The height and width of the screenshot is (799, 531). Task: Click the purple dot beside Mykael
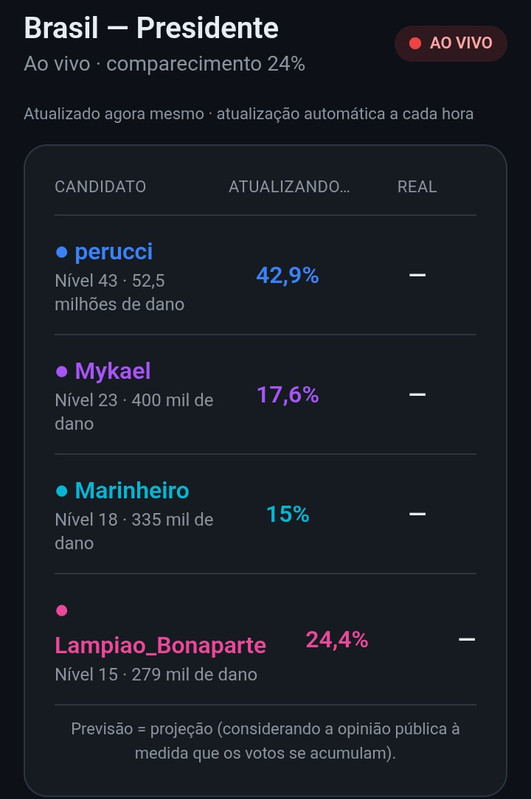click(62, 371)
